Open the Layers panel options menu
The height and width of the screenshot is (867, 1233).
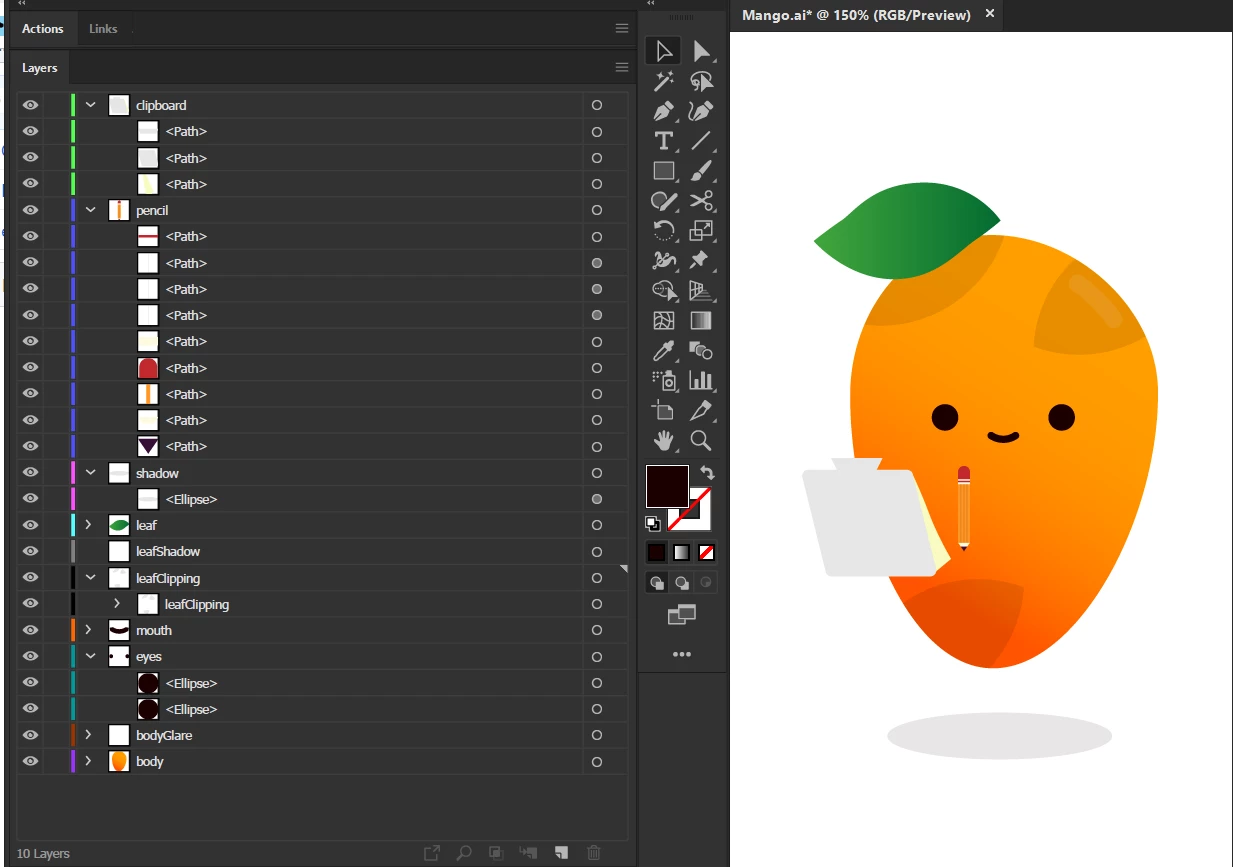[622, 68]
